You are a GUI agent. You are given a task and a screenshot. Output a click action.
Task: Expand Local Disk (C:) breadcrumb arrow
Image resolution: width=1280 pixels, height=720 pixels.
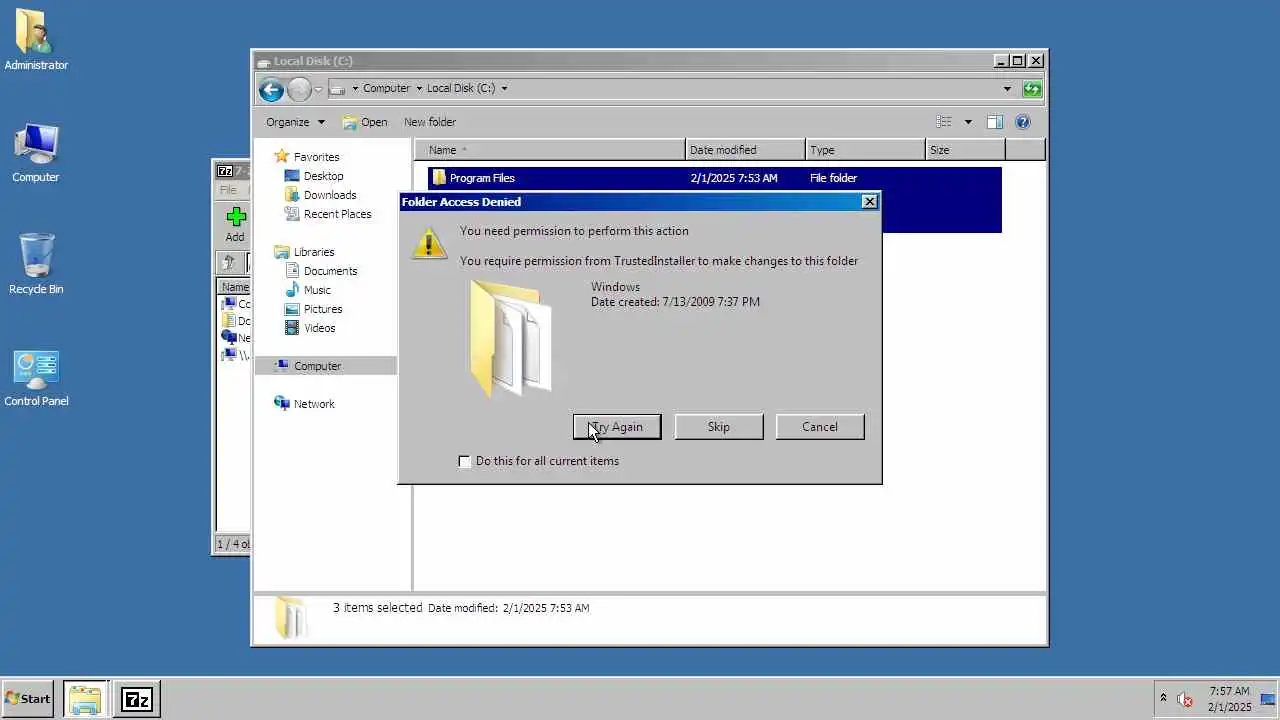(x=504, y=89)
